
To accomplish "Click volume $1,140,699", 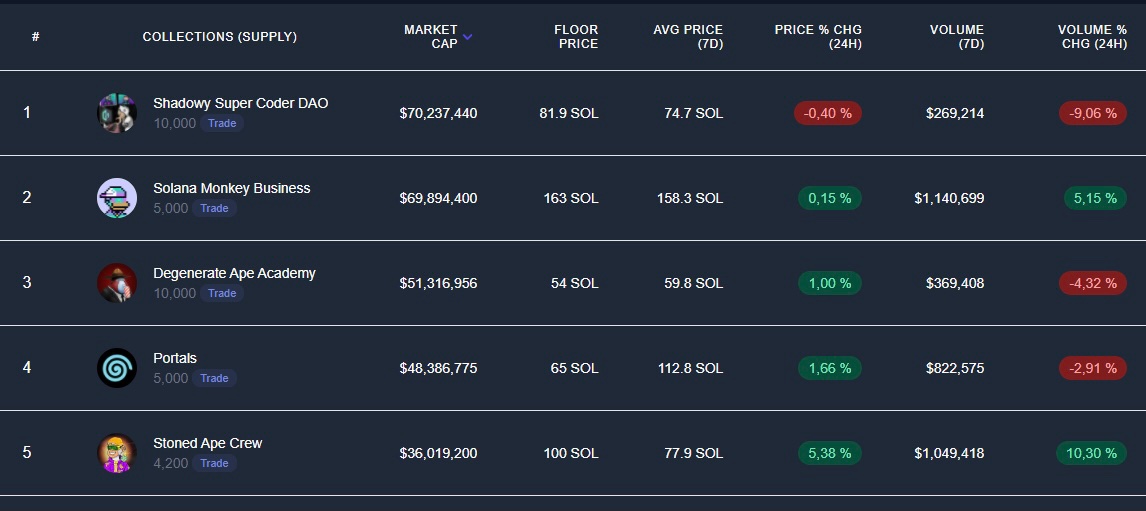I will 949,198.
